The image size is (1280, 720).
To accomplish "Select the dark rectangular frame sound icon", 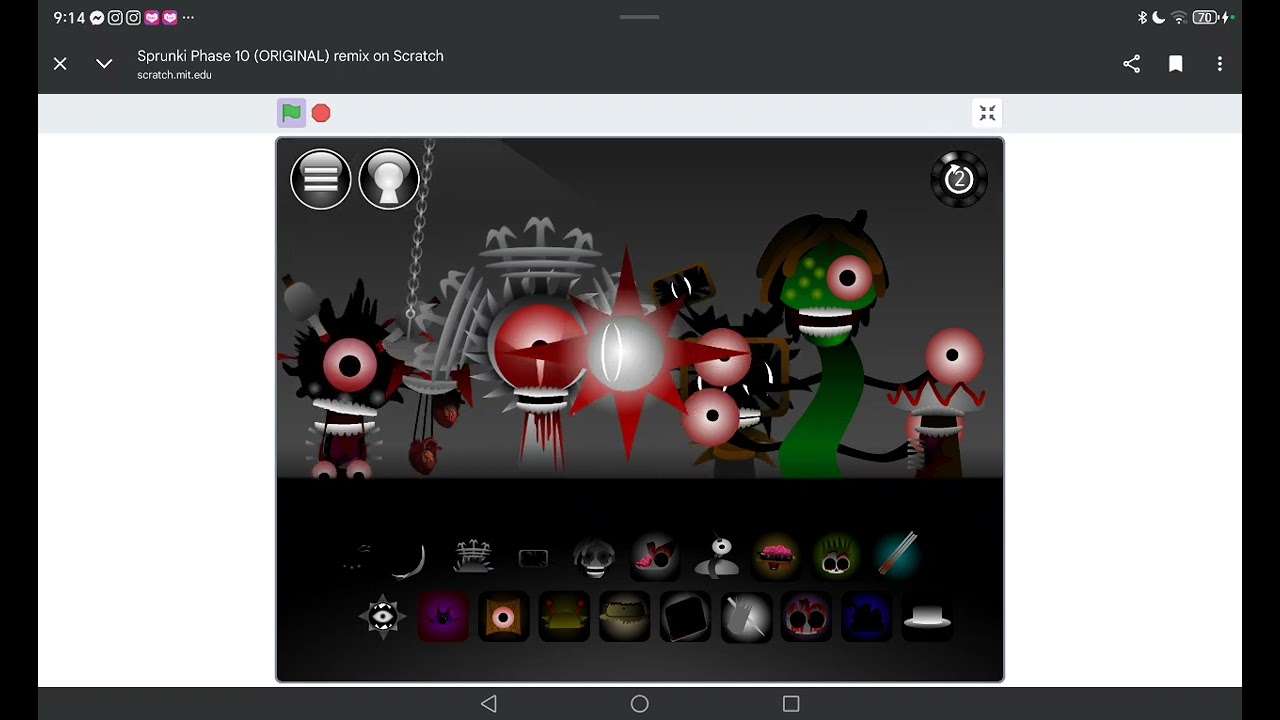I will click(533, 558).
